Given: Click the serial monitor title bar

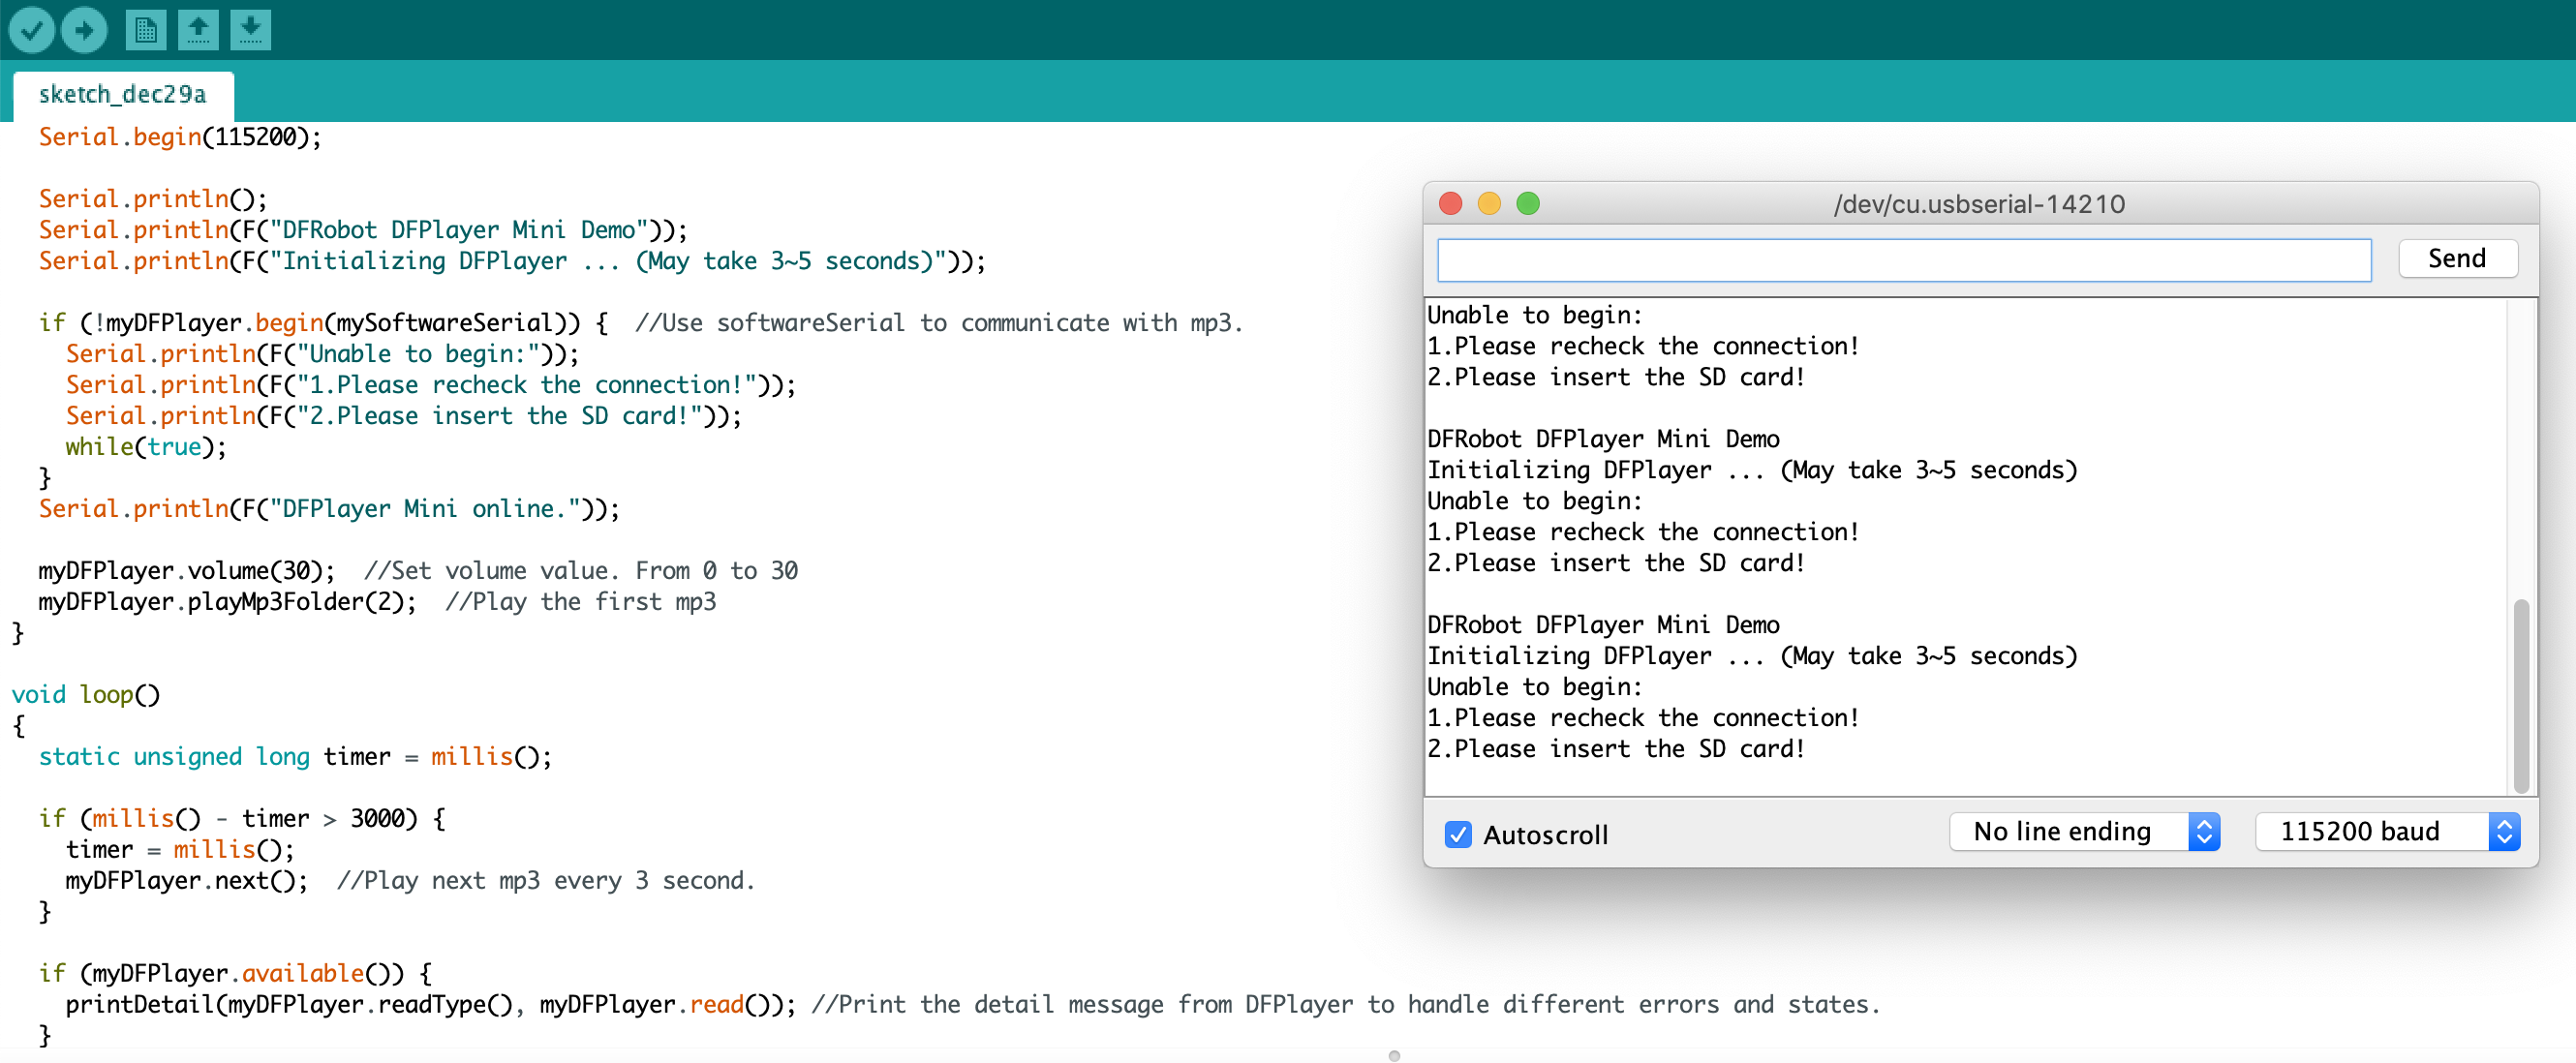Looking at the screenshot, I should (x=1980, y=204).
